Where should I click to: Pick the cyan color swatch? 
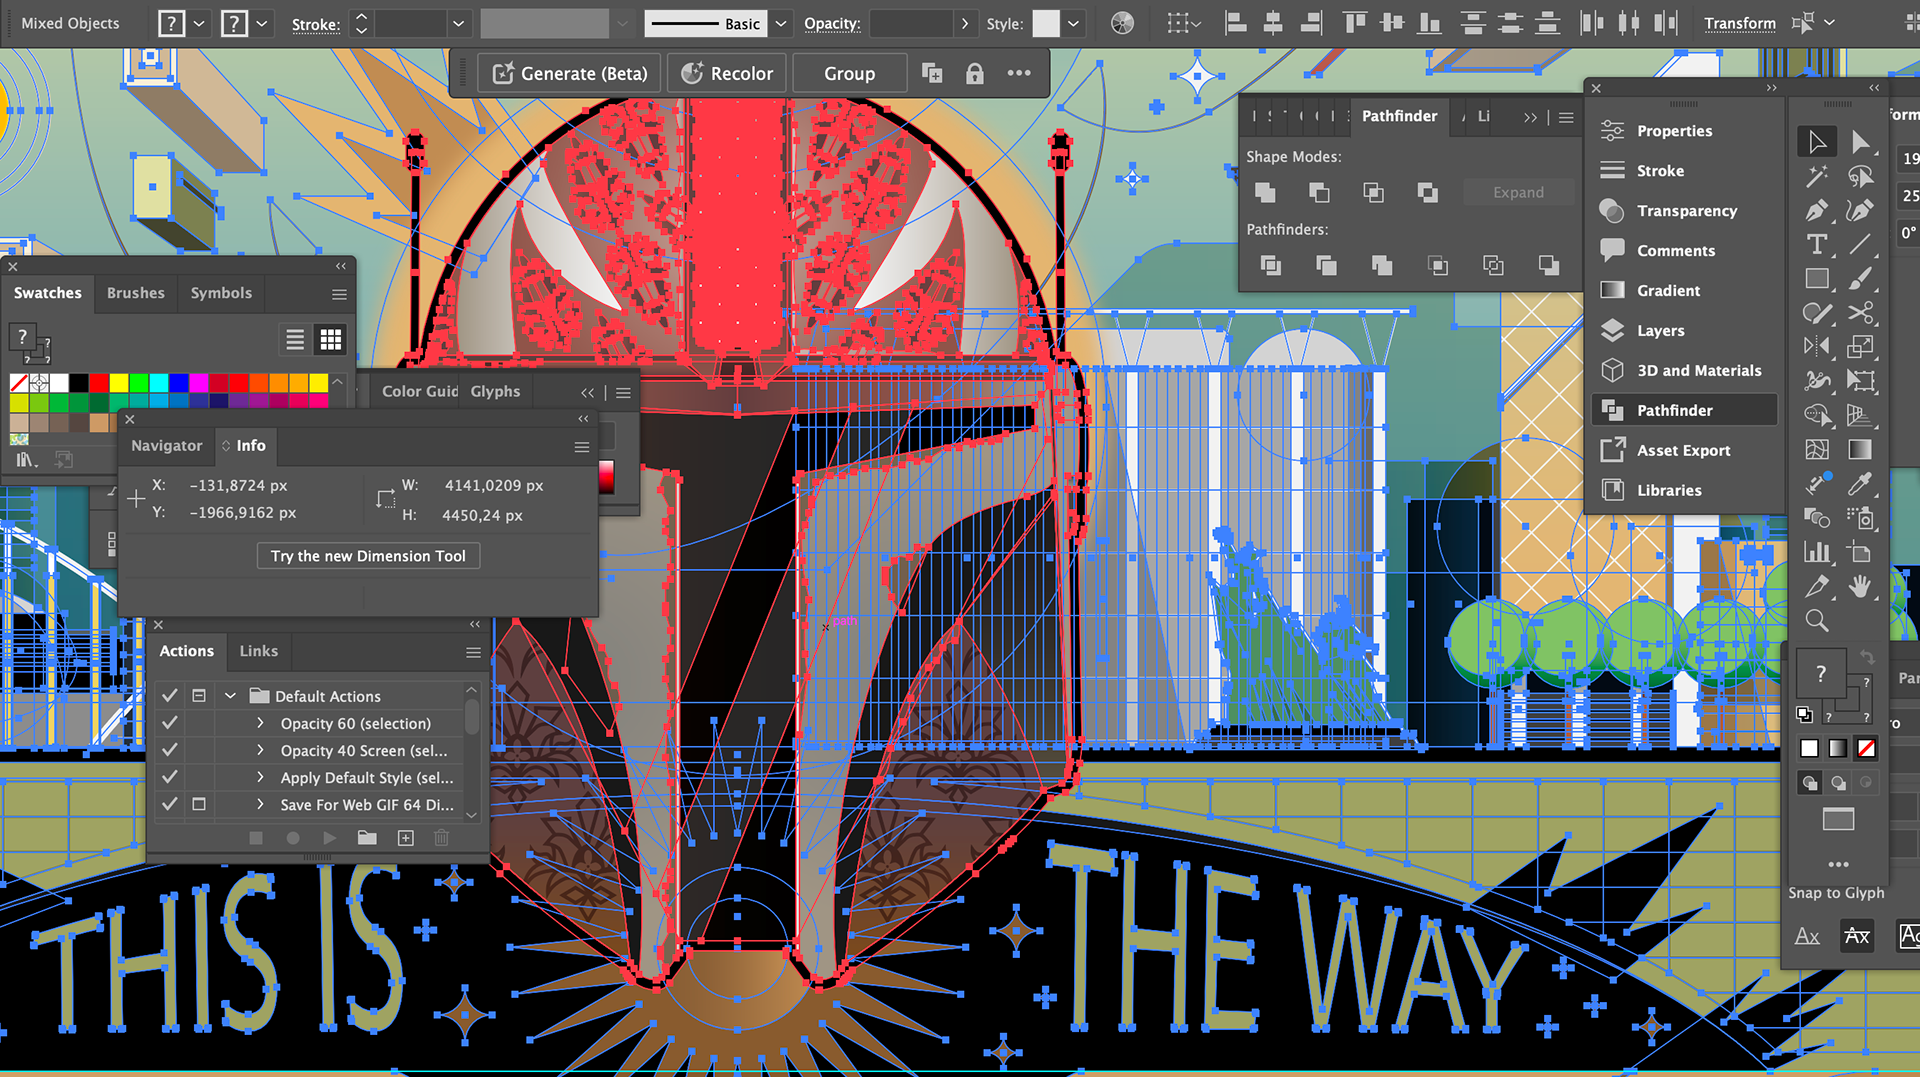pos(159,382)
